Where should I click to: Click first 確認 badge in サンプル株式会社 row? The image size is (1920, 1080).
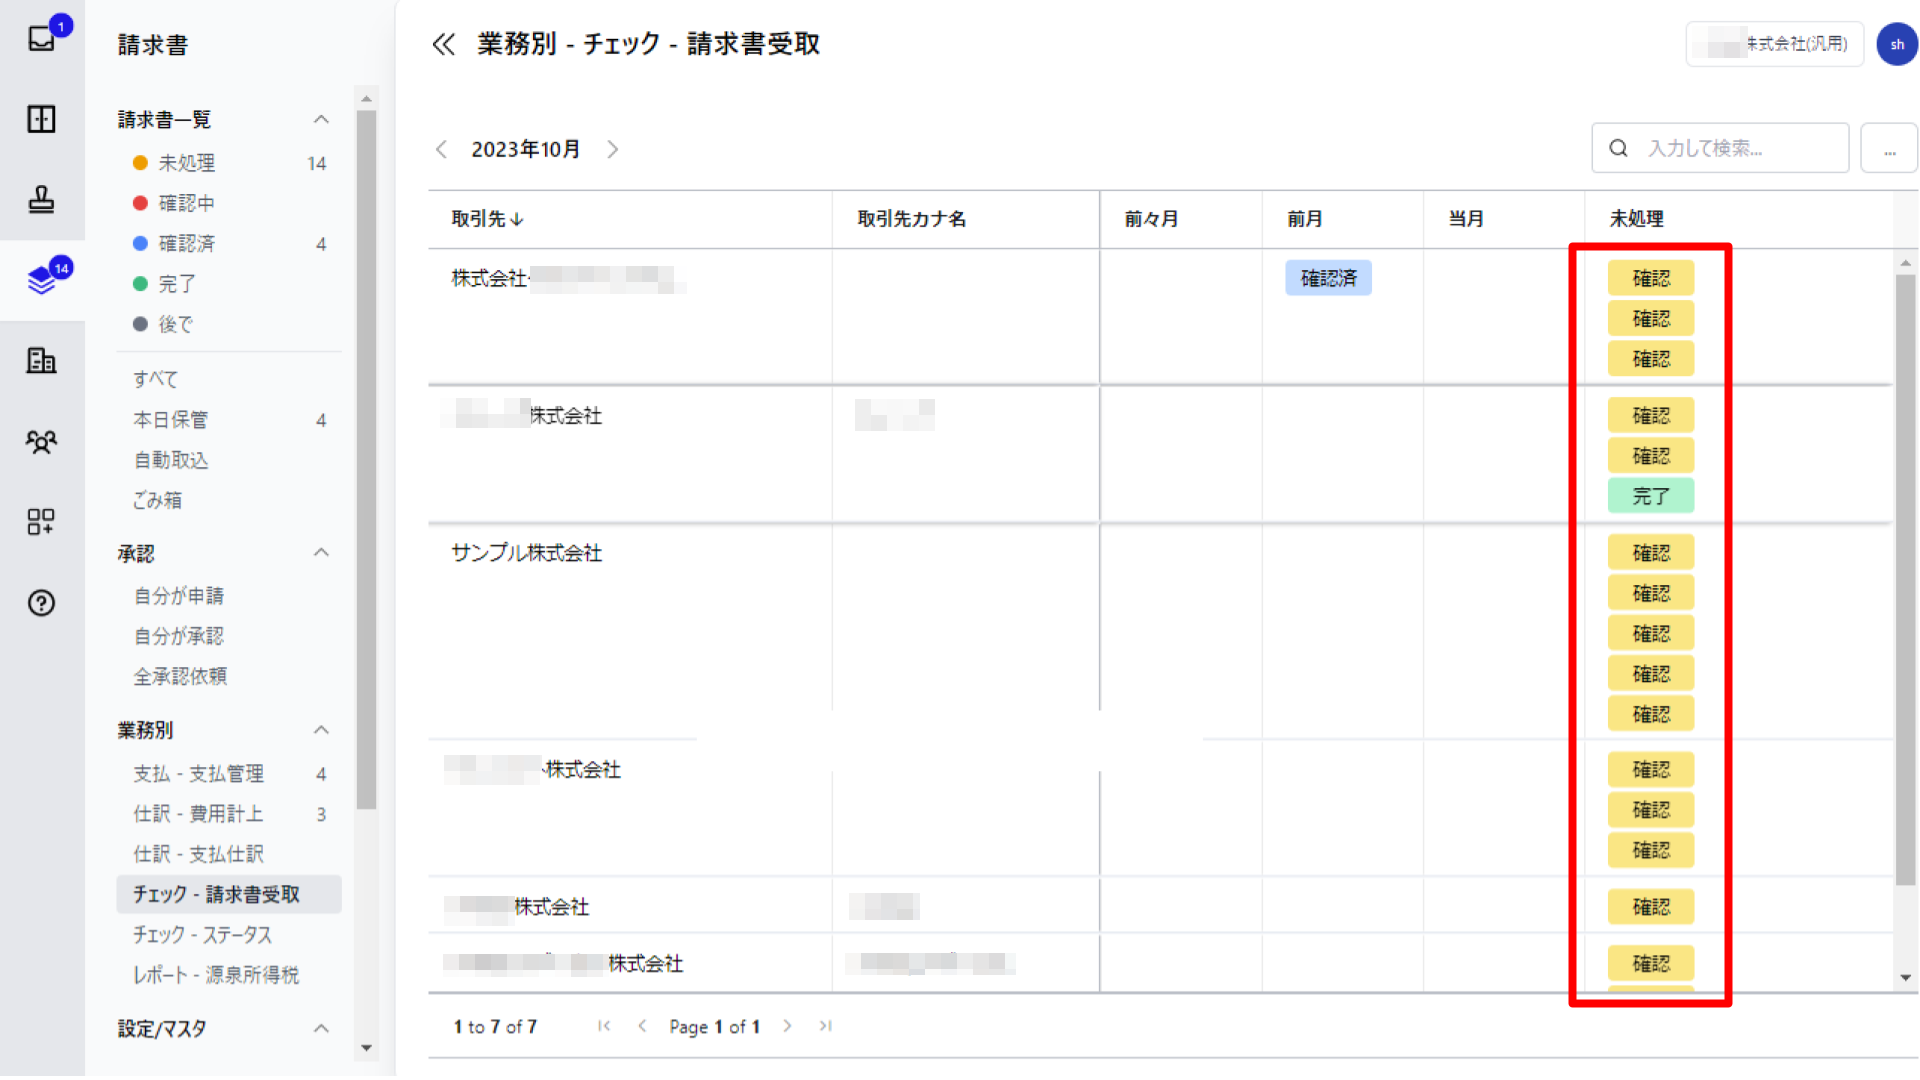click(1651, 553)
